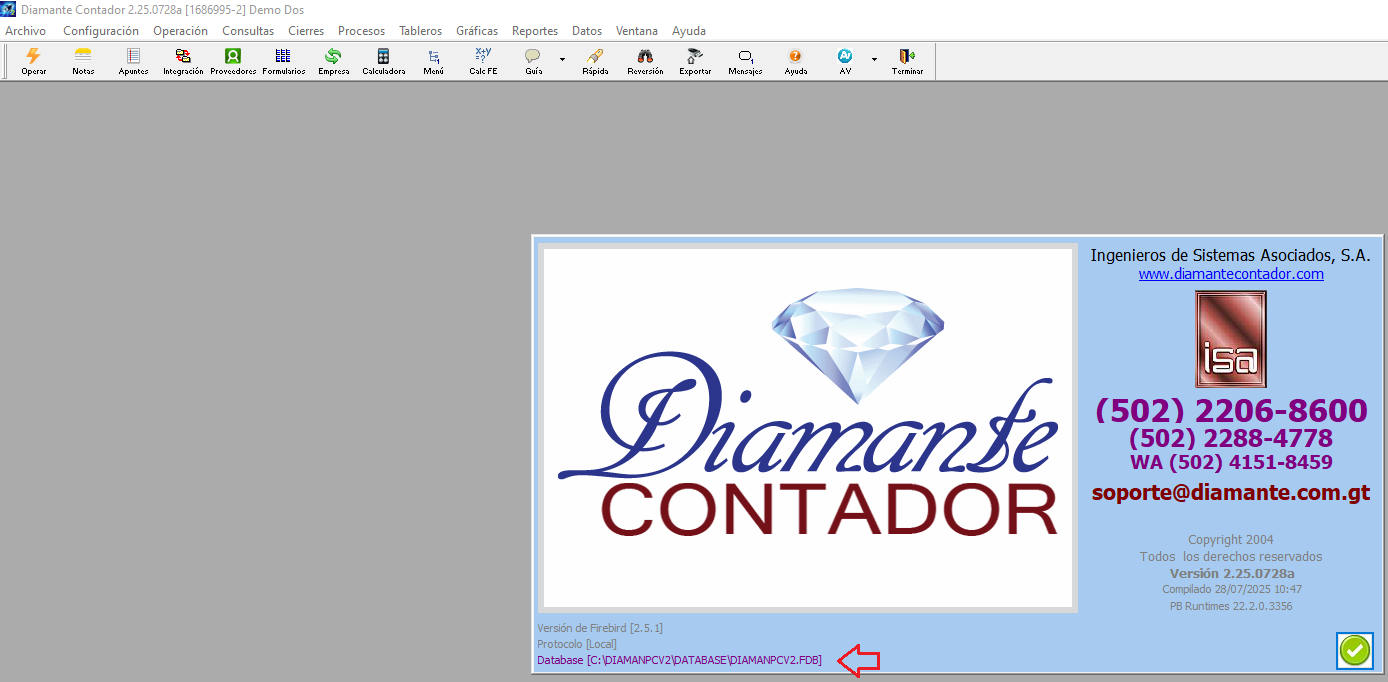Open the Cierres menu
Viewport: 1388px width, 682px height.
306,31
